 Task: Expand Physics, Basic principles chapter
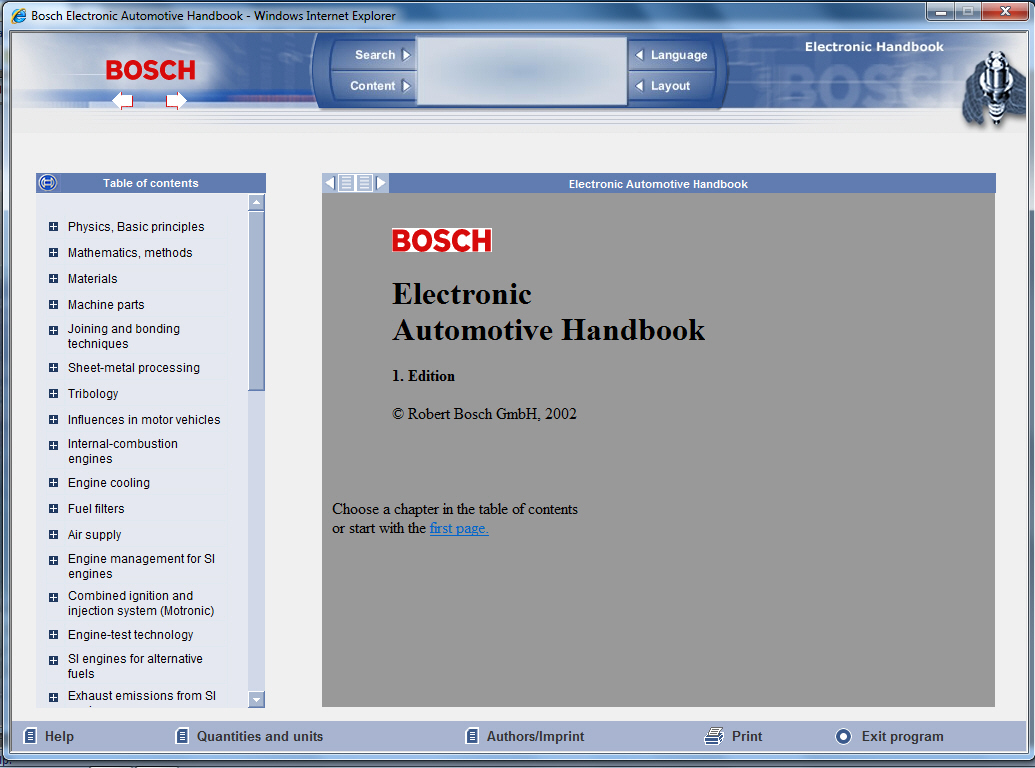53,226
